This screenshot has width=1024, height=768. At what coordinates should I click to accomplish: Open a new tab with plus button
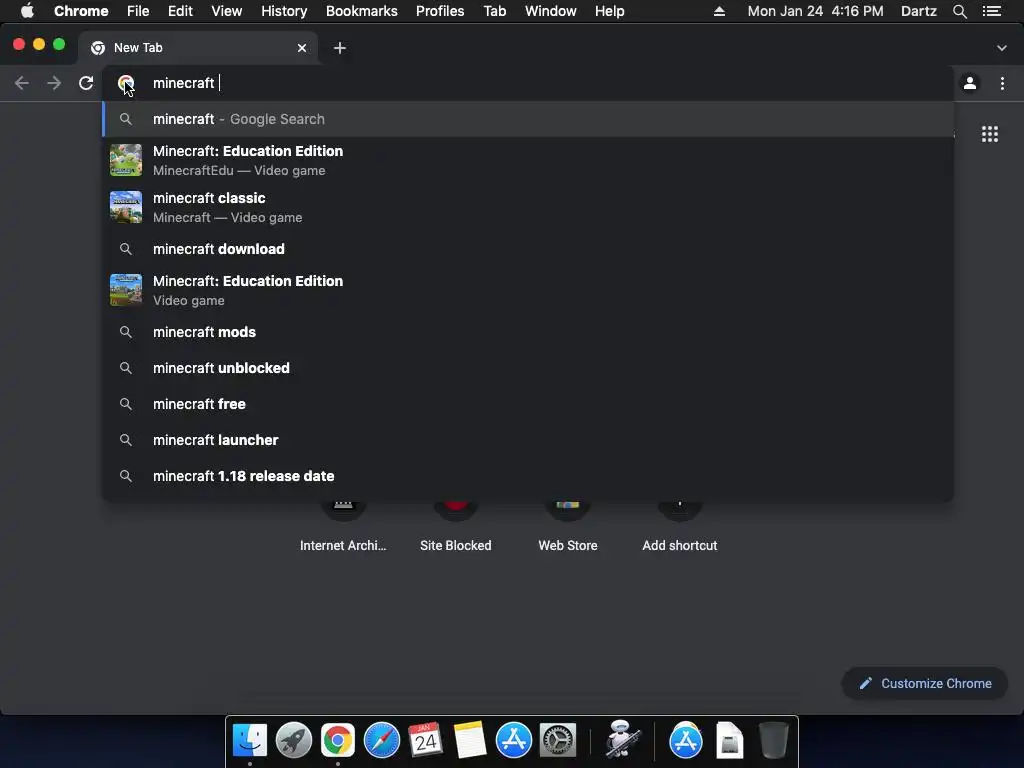(340, 48)
